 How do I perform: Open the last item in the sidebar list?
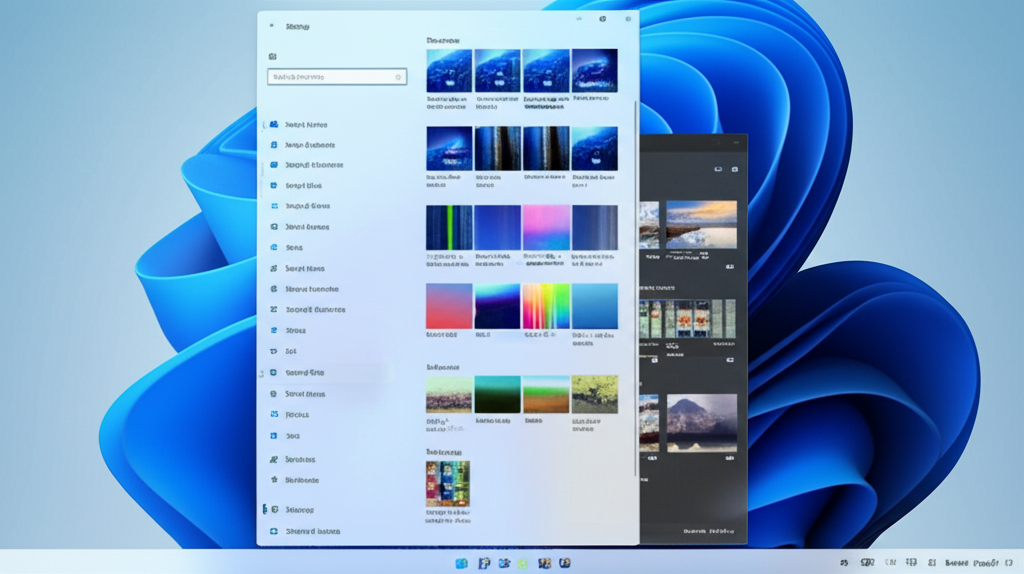point(312,531)
